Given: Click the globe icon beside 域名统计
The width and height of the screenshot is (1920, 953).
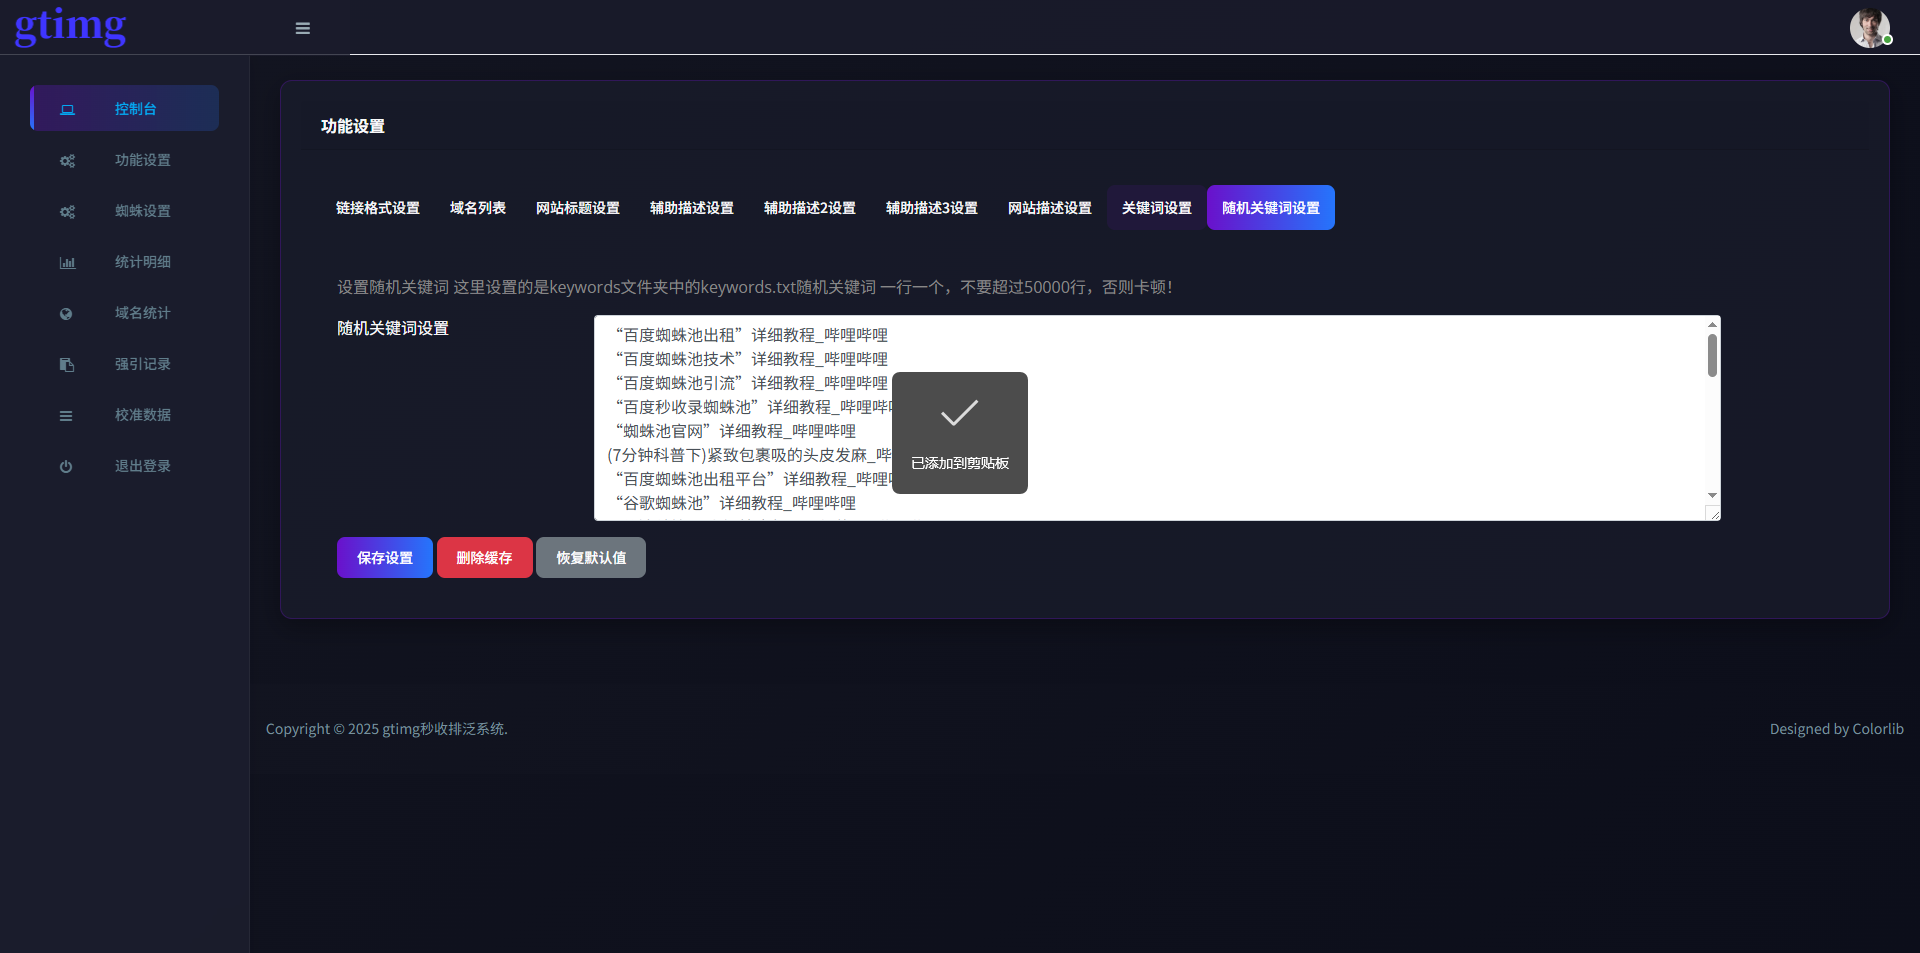Looking at the screenshot, I should 66,313.
